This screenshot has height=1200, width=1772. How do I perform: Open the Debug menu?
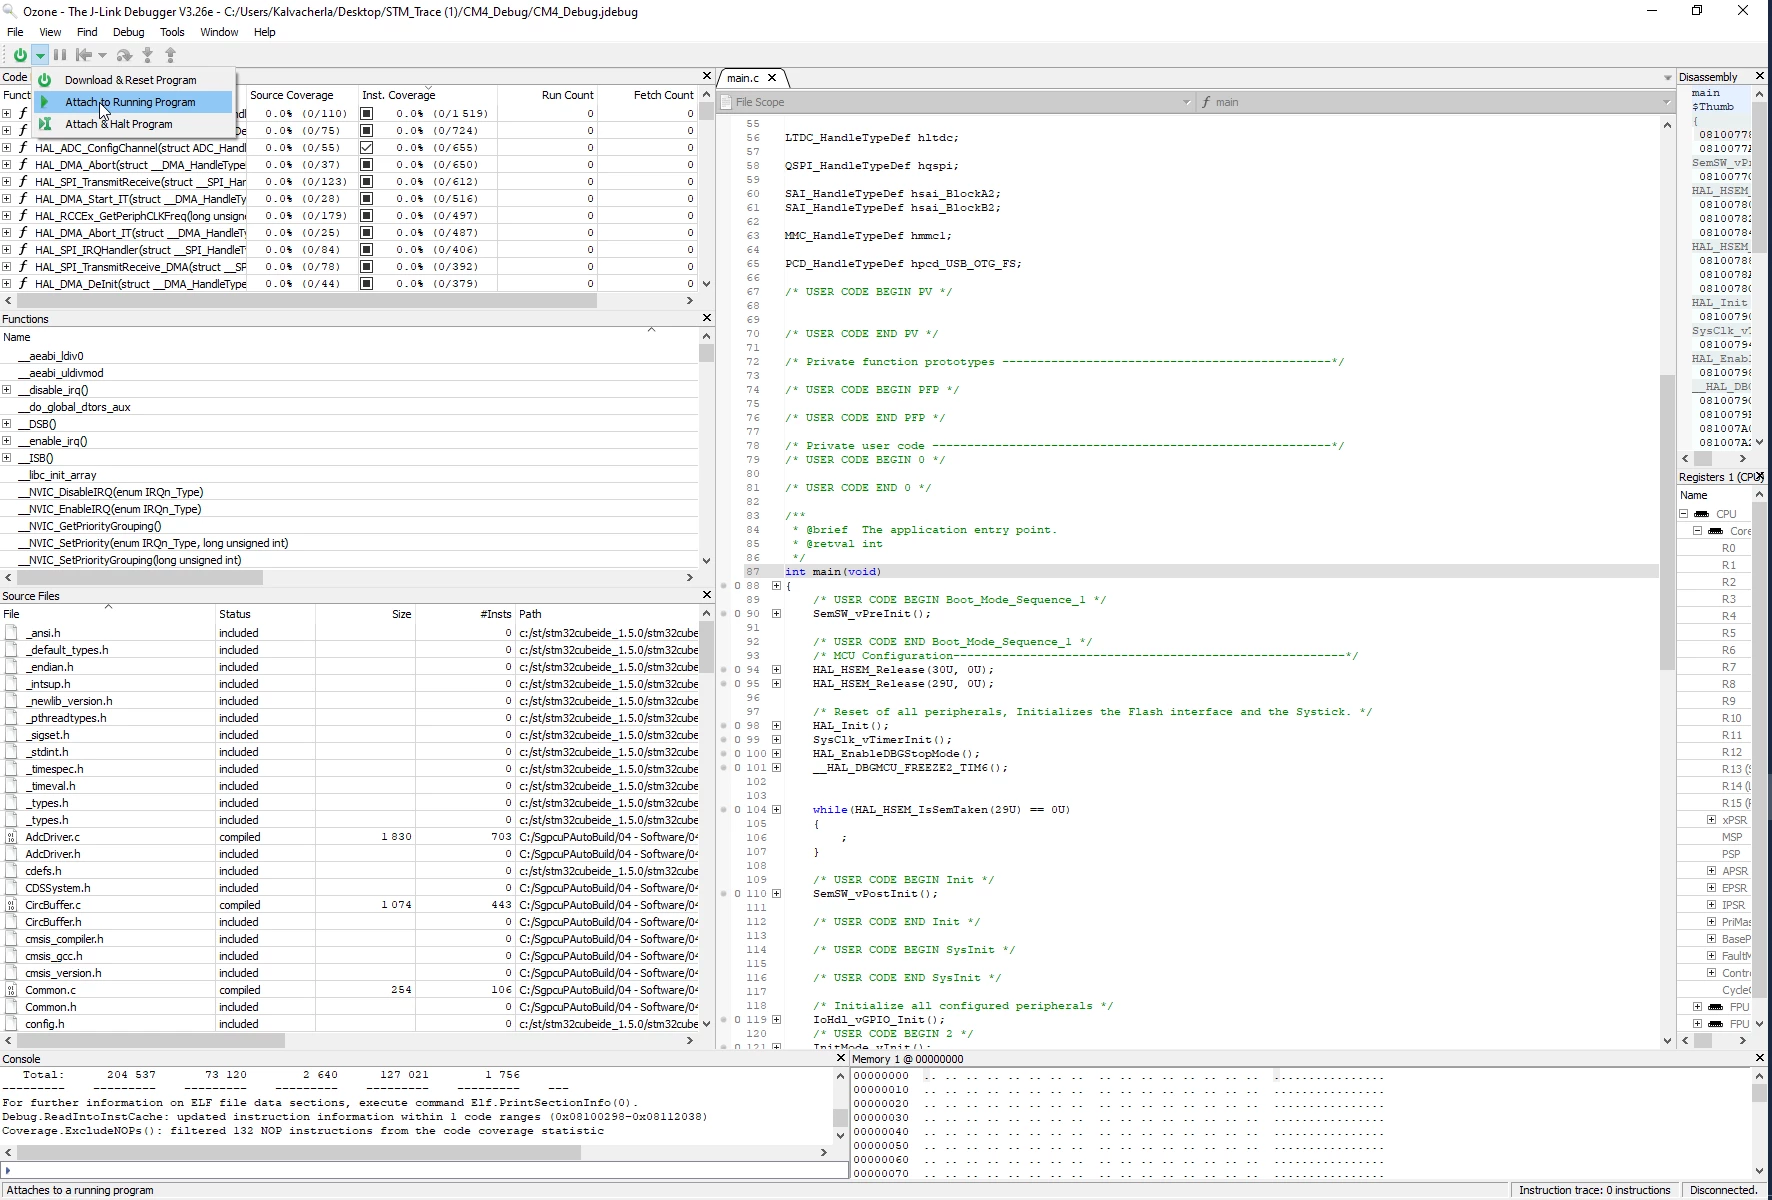pos(128,32)
